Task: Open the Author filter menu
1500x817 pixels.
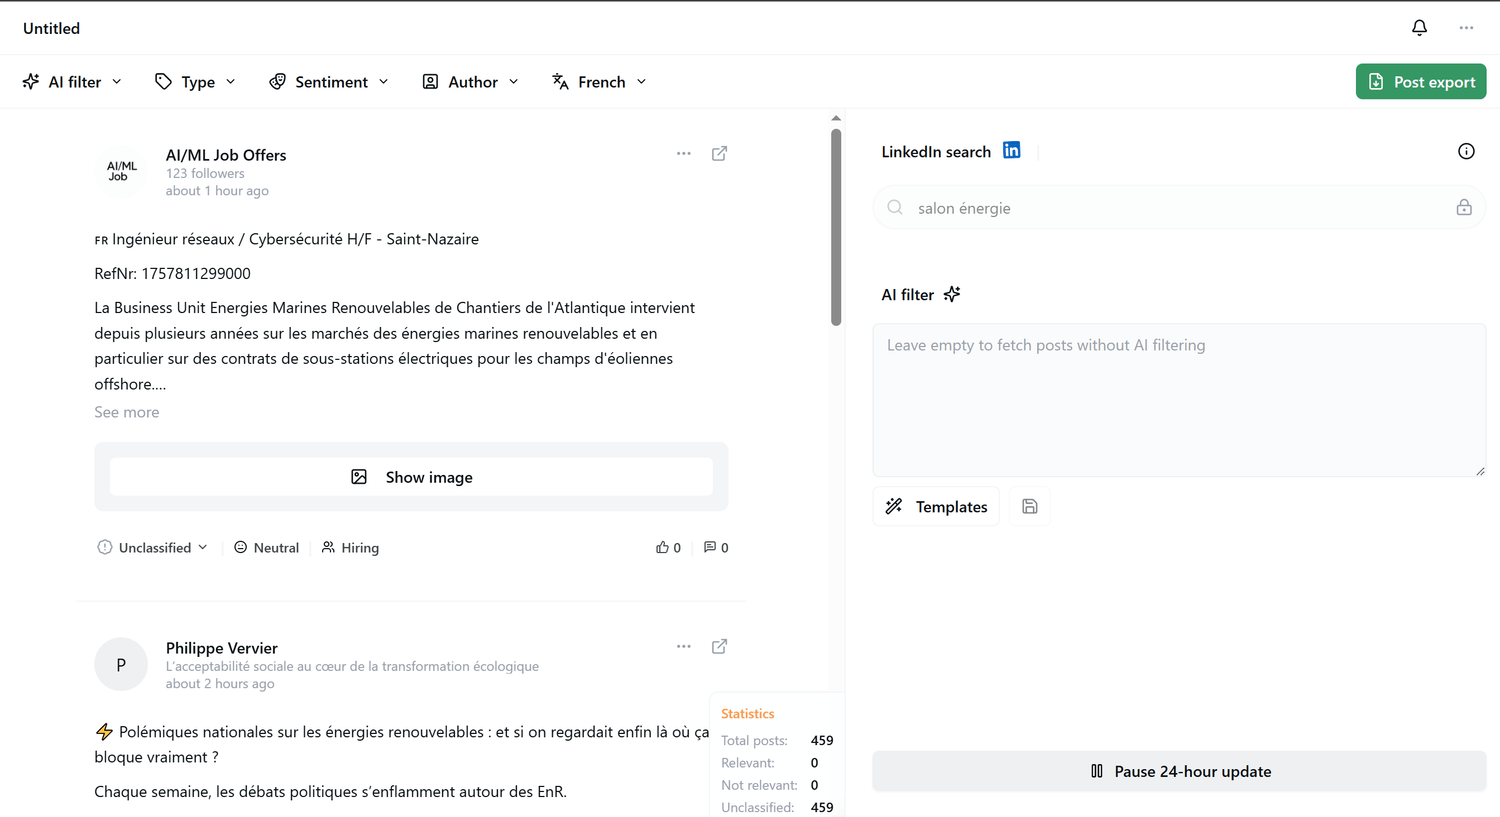Action: click(471, 82)
